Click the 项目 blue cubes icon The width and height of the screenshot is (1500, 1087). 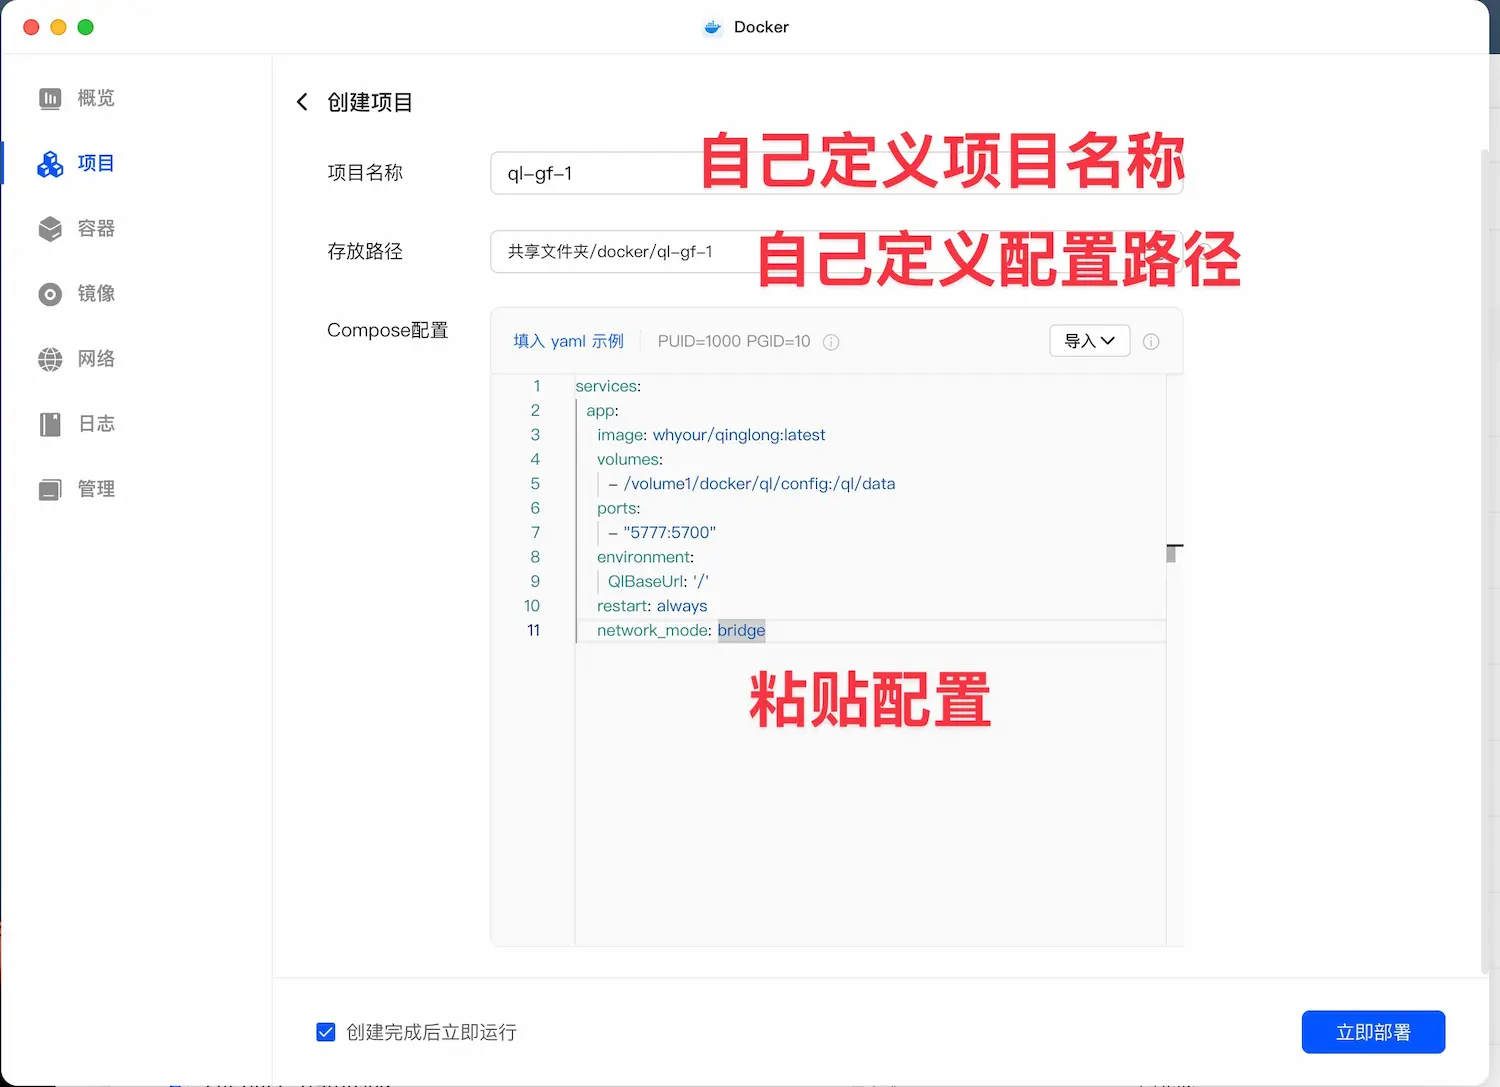click(50, 164)
